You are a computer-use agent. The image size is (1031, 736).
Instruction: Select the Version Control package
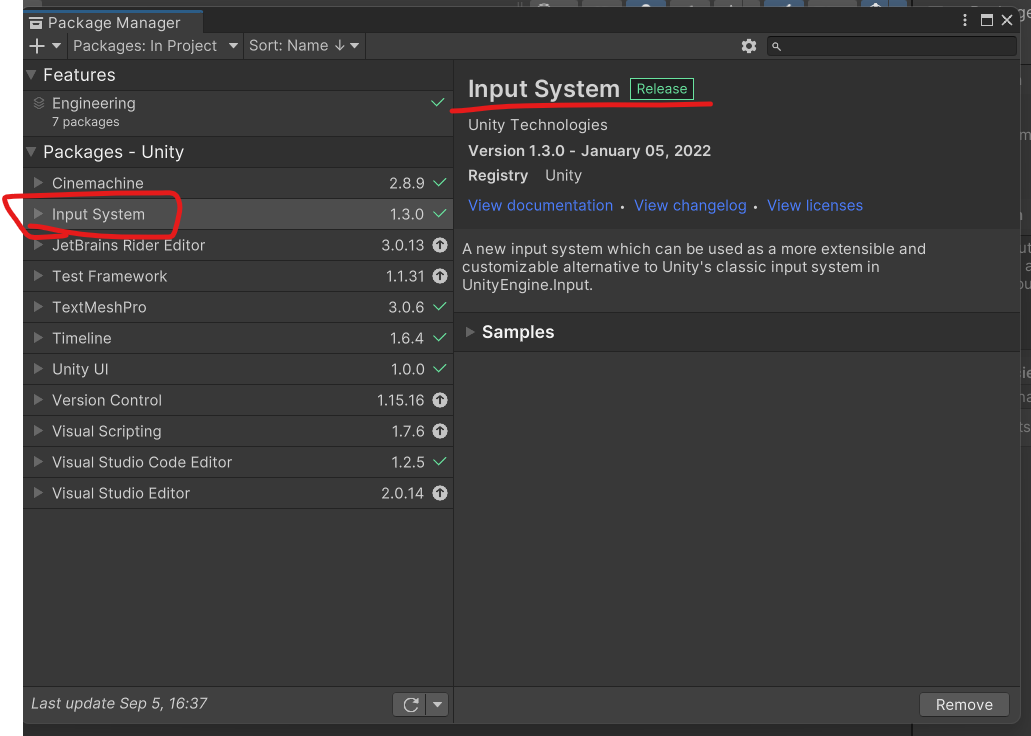[x=238, y=400]
